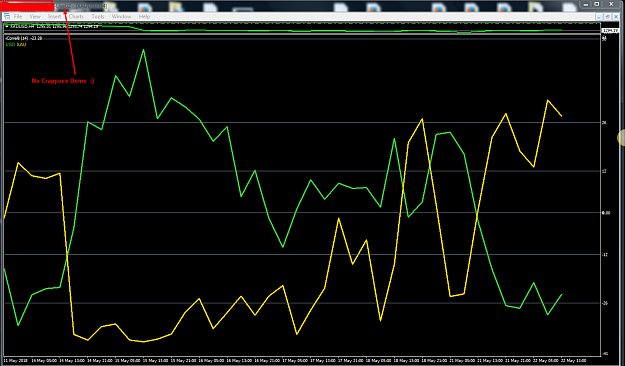Minimize the main terminal window
This screenshot has width=625, height=366.
[x=586, y=4]
